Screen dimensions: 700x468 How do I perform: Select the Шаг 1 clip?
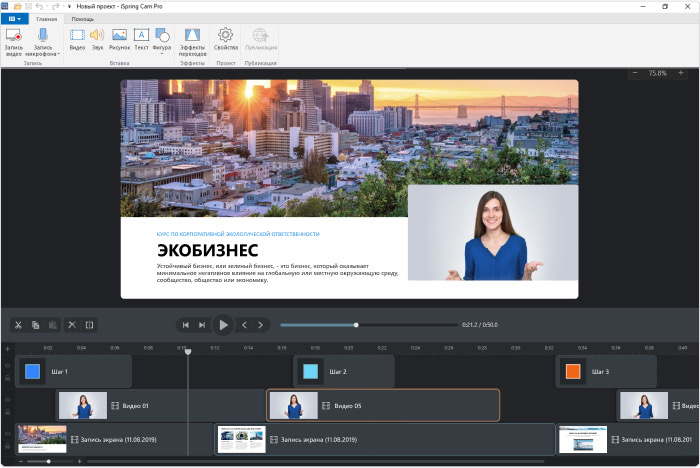point(74,372)
